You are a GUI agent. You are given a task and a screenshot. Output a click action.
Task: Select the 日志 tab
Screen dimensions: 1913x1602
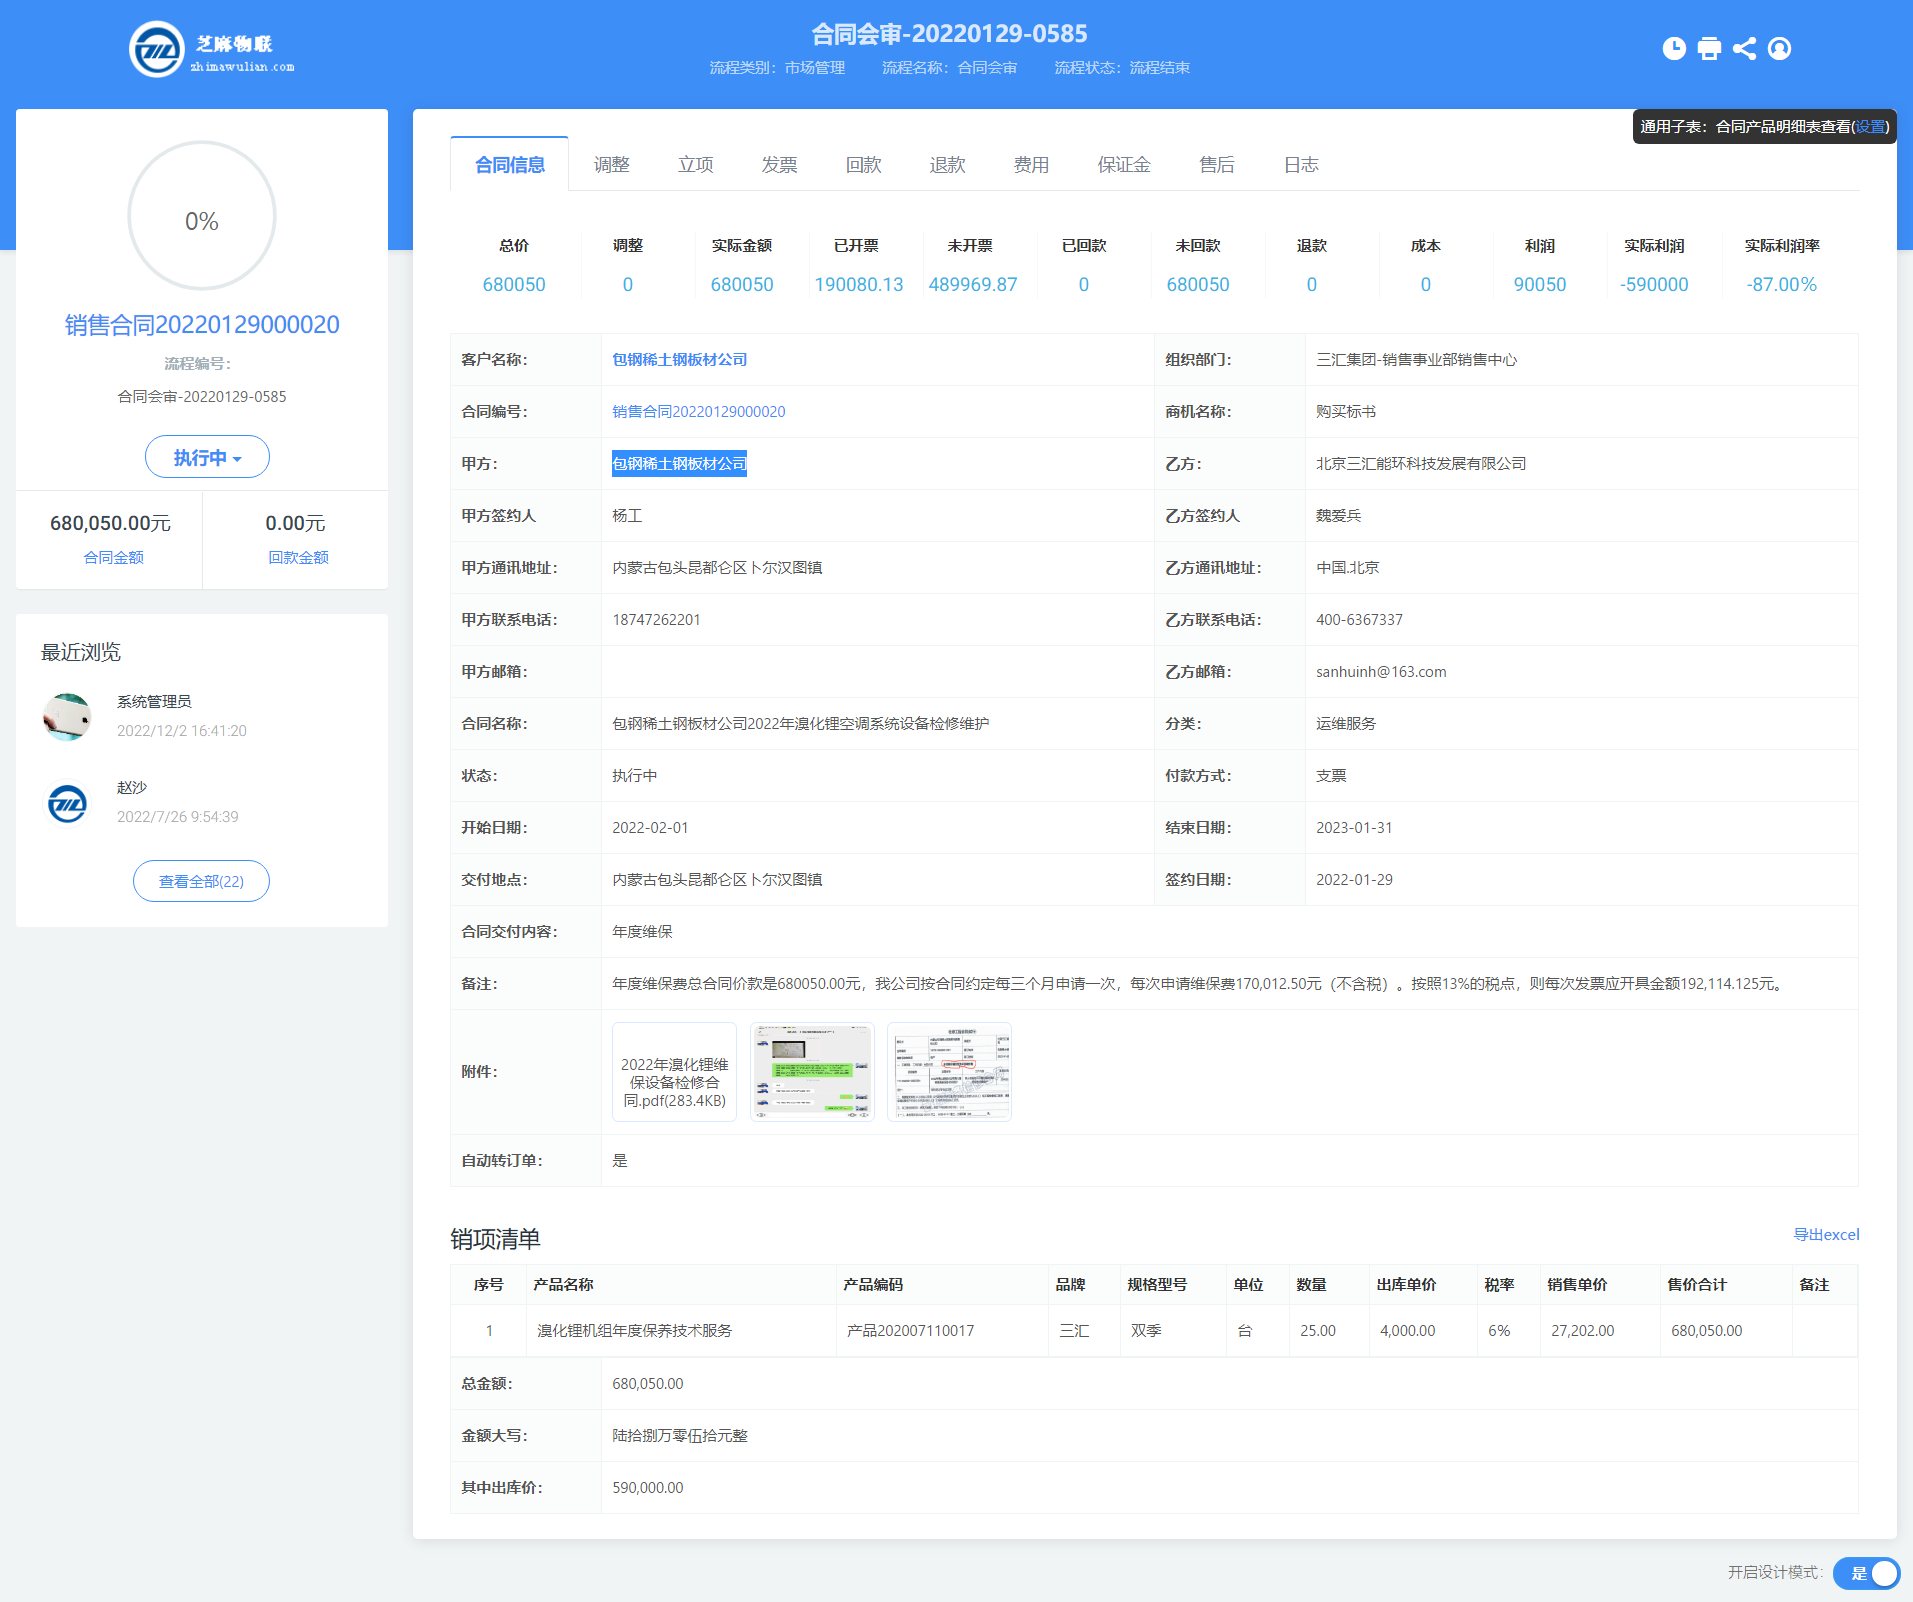1300,165
